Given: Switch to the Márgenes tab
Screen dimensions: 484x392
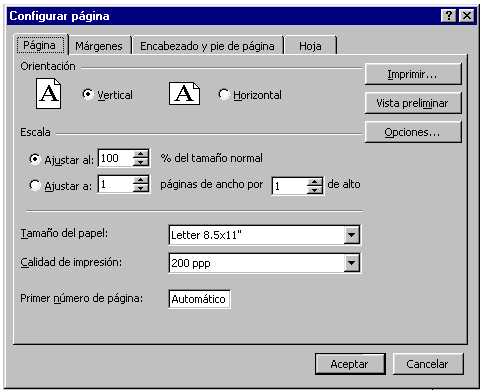Looking at the screenshot, I should (x=99, y=46).
